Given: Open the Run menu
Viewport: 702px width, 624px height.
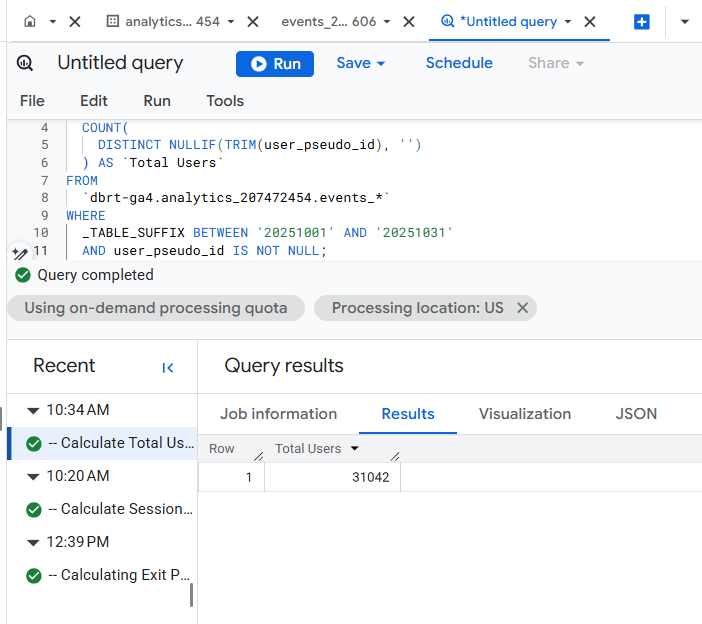Looking at the screenshot, I should coord(157,101).
